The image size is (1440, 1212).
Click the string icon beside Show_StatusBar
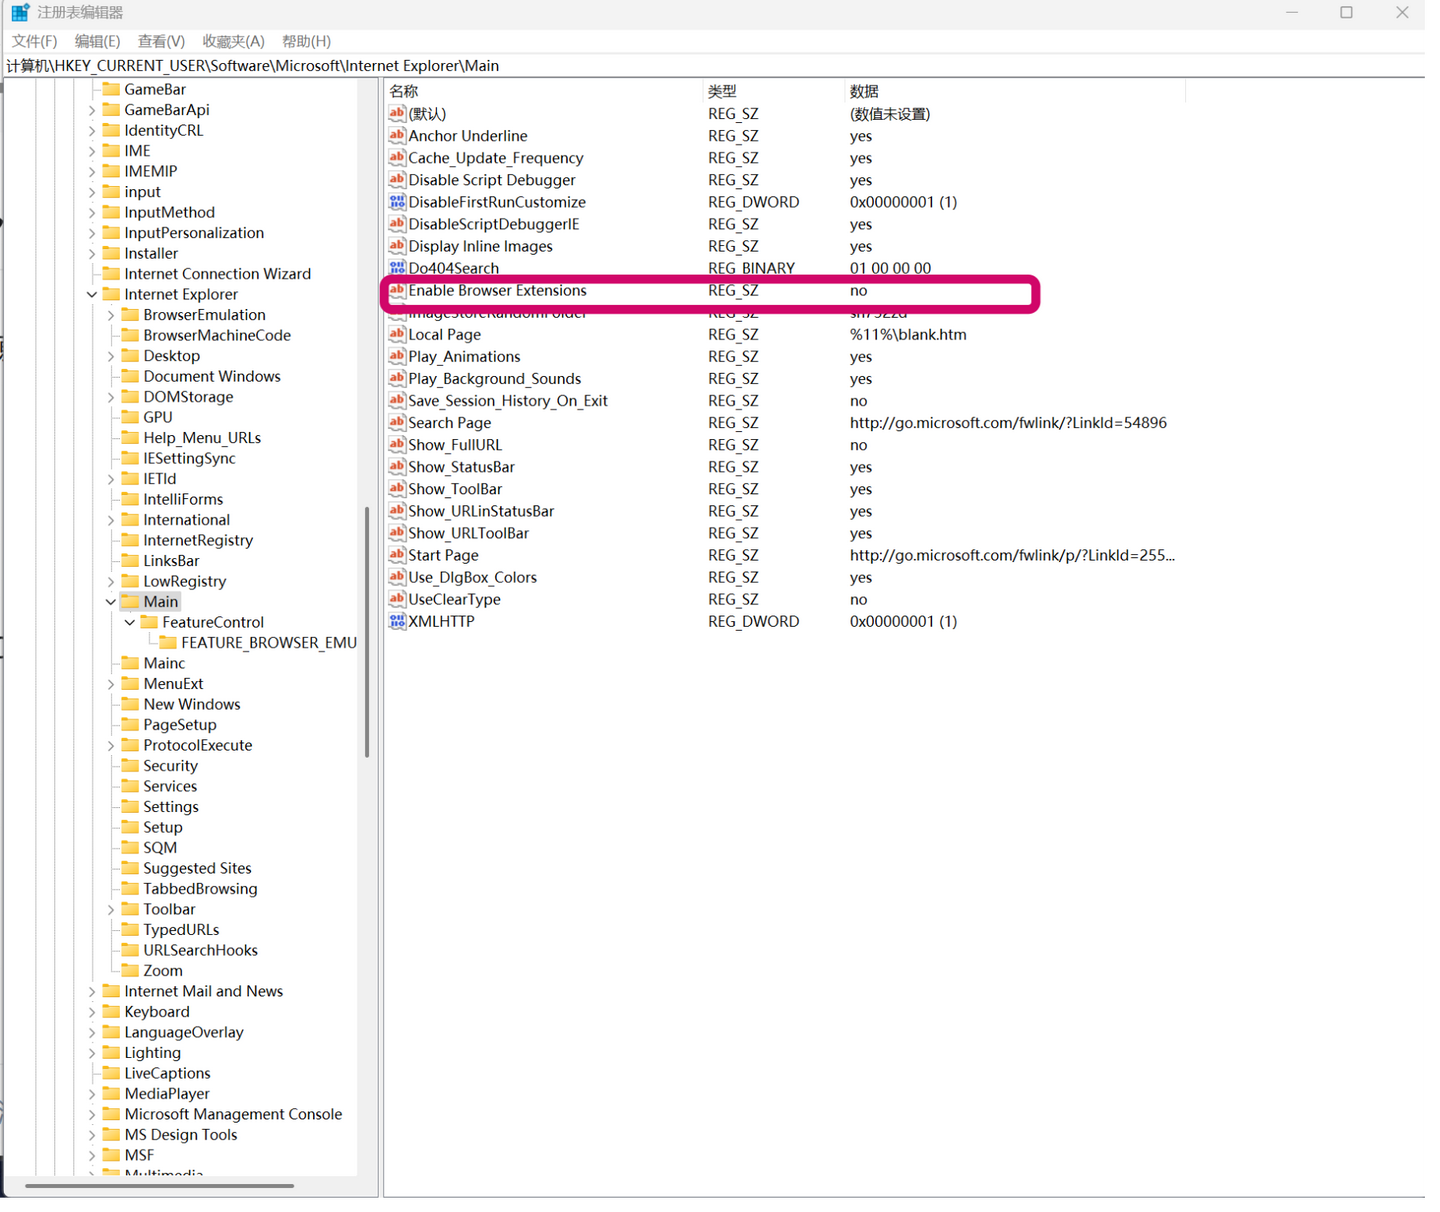tap(397, 466)
